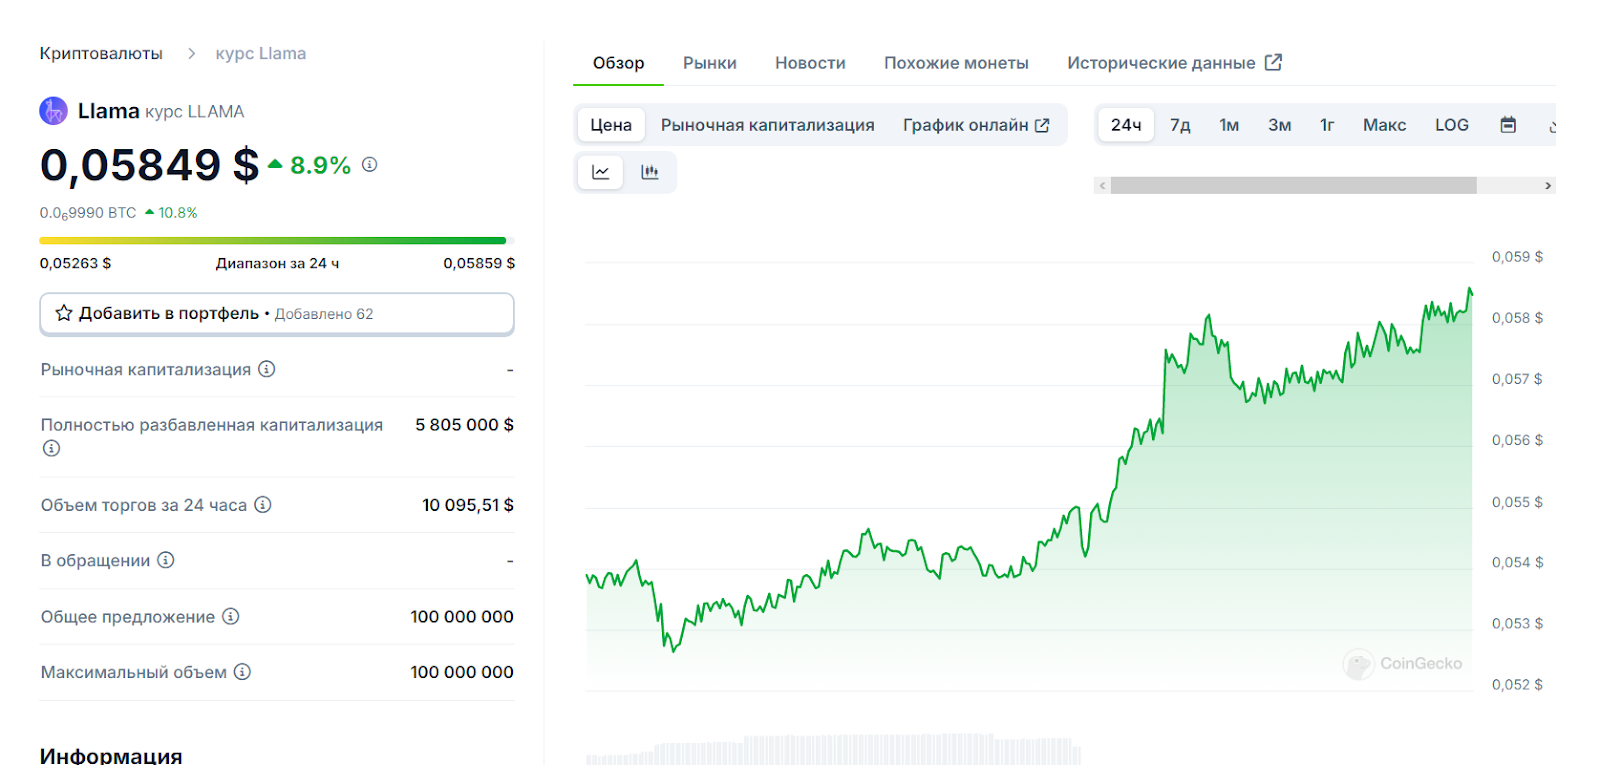Viewport: 1600px width, 765px height.
Task: Show info for В обращении
Action: (x=166, y=560)
